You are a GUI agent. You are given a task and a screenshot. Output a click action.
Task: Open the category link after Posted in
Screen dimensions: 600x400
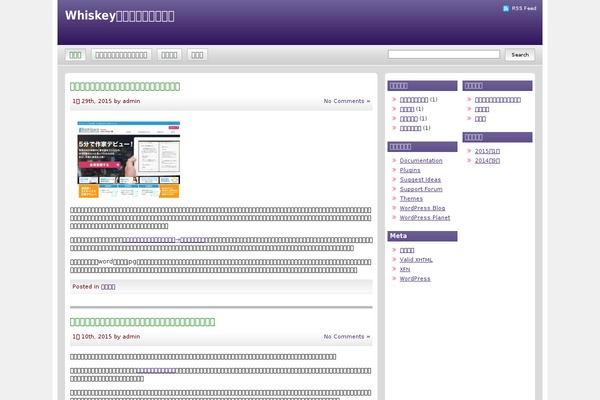coord(108,287)
